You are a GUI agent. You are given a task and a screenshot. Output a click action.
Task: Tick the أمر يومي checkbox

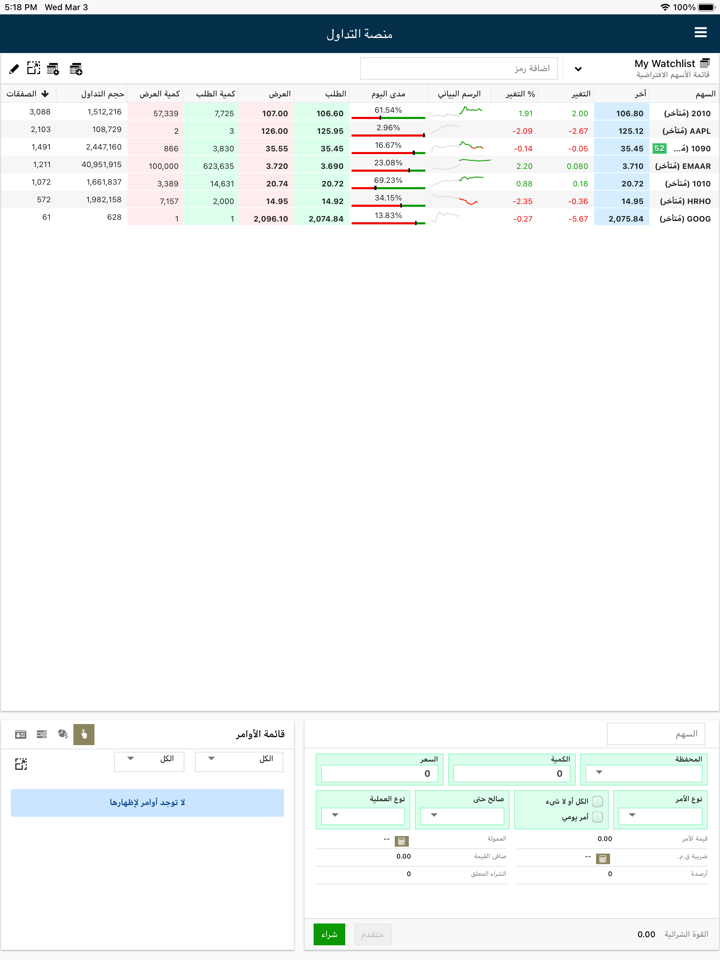click(597, 817)
